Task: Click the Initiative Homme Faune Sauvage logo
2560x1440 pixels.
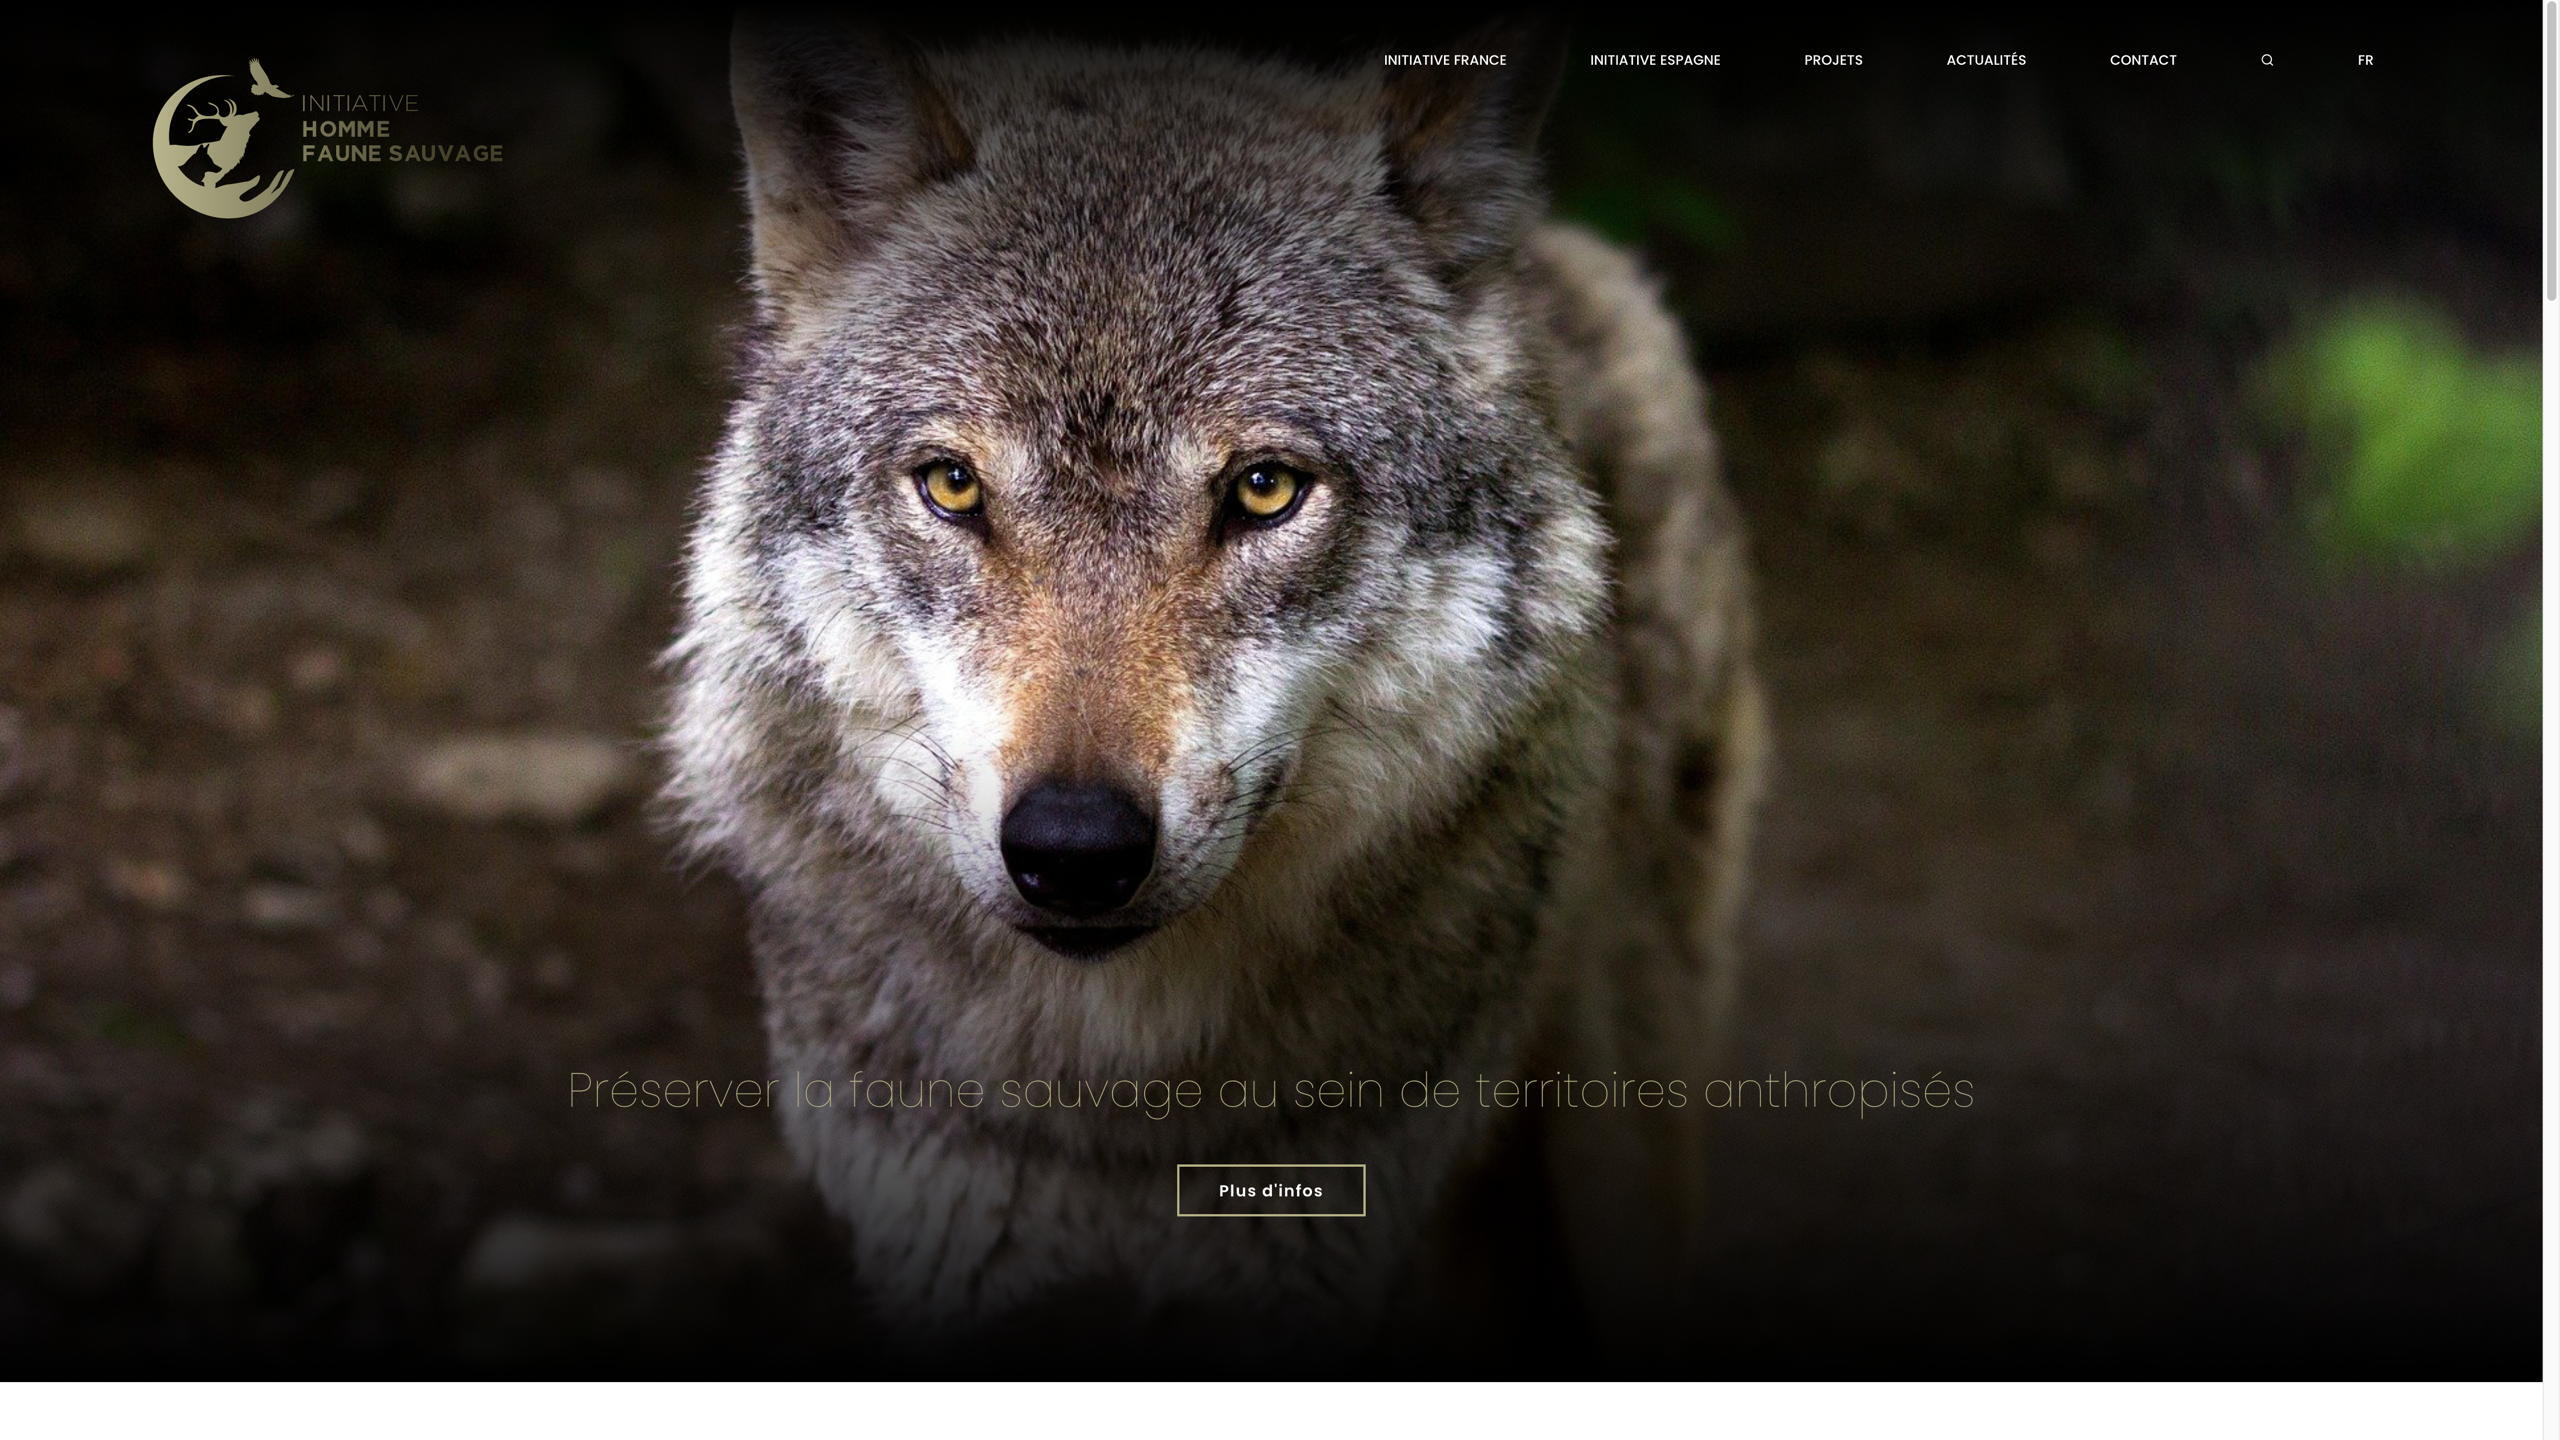Action: pos(327,138)
